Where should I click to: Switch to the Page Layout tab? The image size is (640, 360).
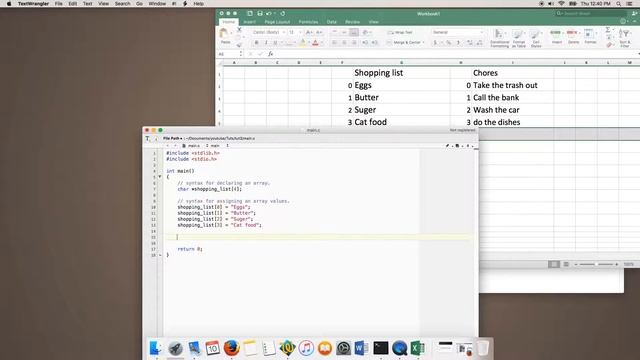point(277,22)
